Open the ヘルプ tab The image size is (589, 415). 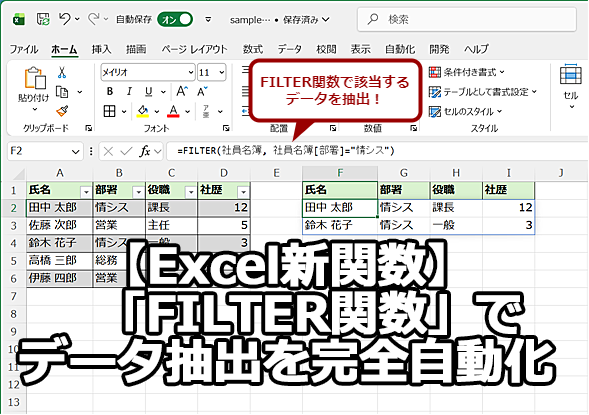(x=476, y=49)
